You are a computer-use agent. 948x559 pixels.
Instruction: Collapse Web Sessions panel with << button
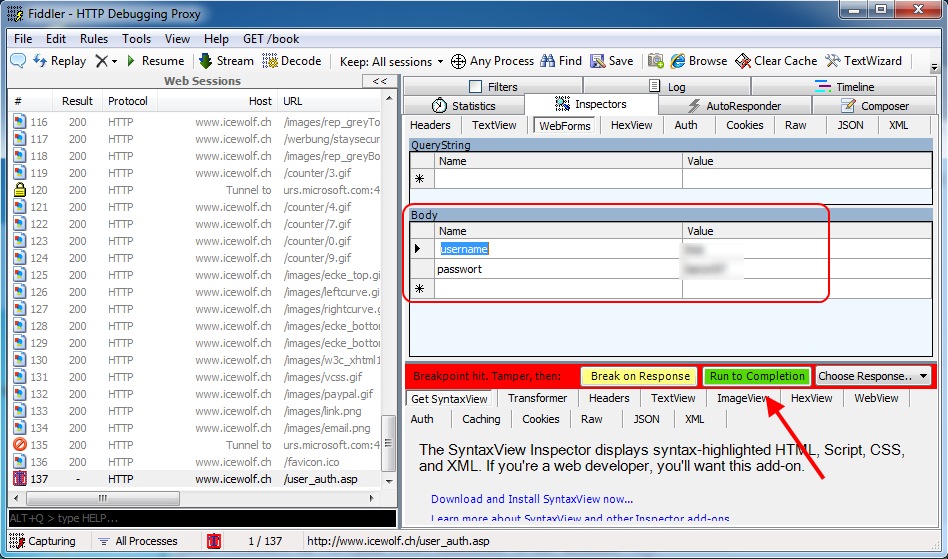[x=380, y=81]
